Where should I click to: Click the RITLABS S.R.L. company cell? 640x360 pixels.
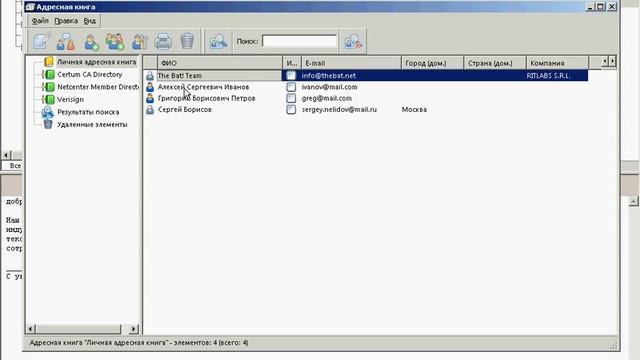pyautogui.click(x=548, y=76)
